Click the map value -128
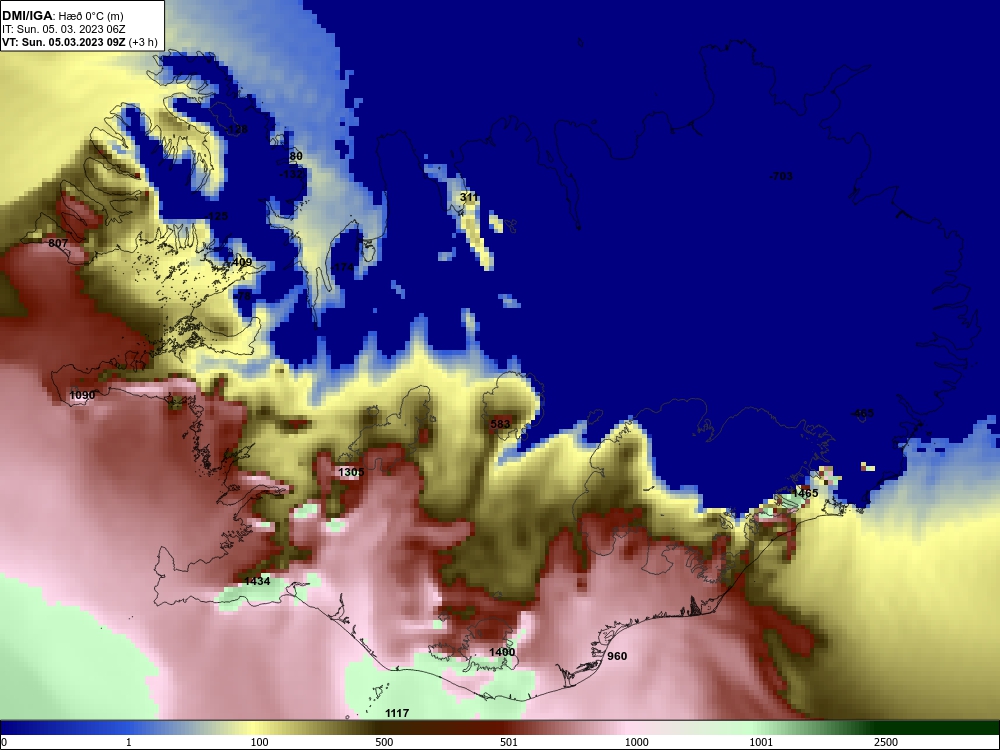 pos(236,129)
